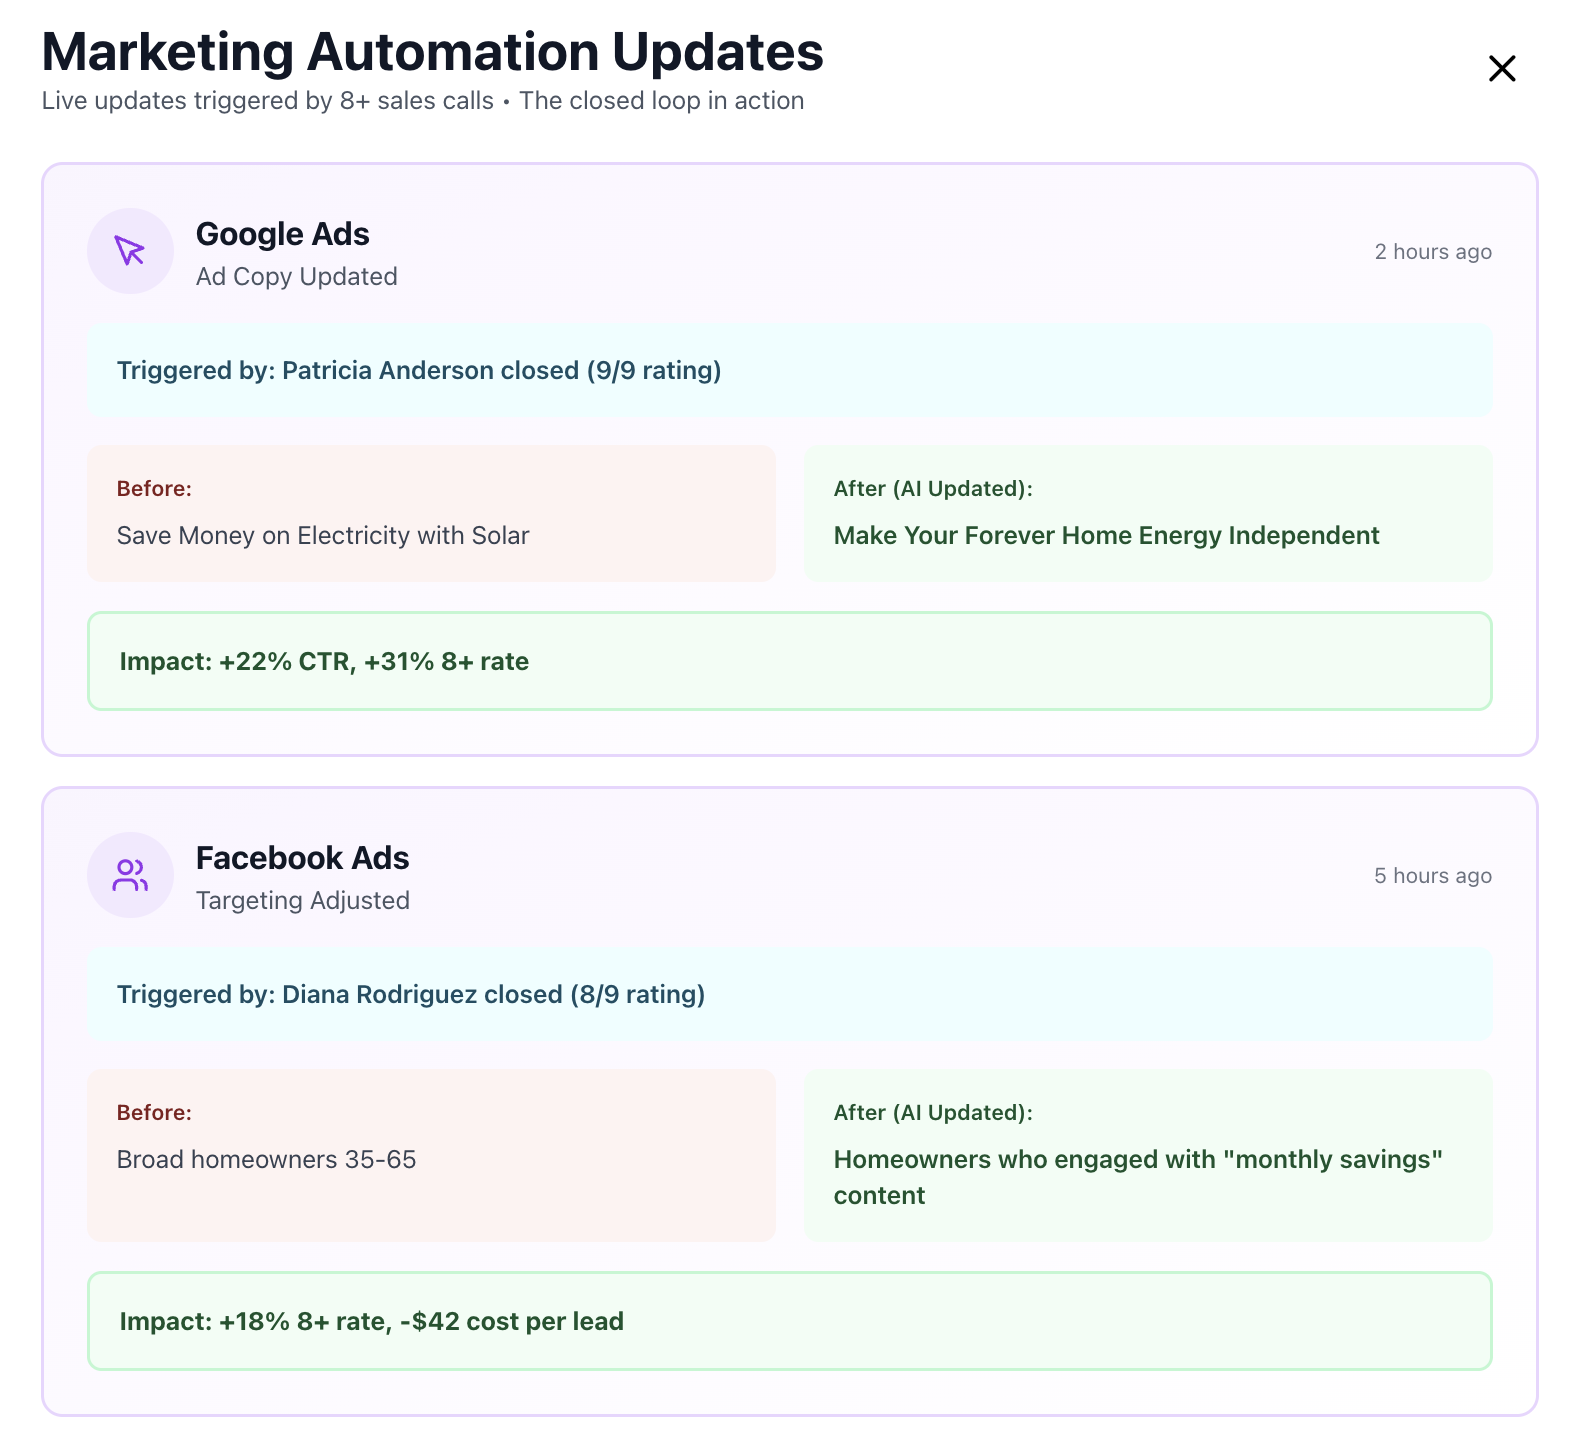Click the "2 hours ago" timestamp
This screenshot has width=1578, height=1446.
(1432, 252)
